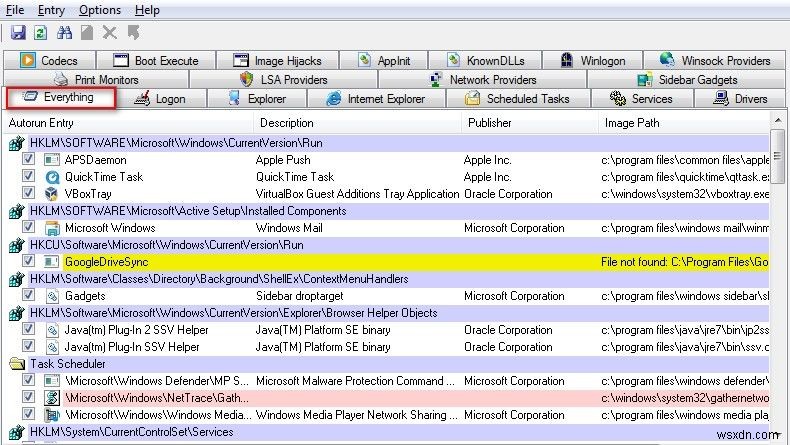The height and width of the screenshot is (445, 790).
Task: Switch to the Scheduled Tasks tab
Action: (518, 99)
